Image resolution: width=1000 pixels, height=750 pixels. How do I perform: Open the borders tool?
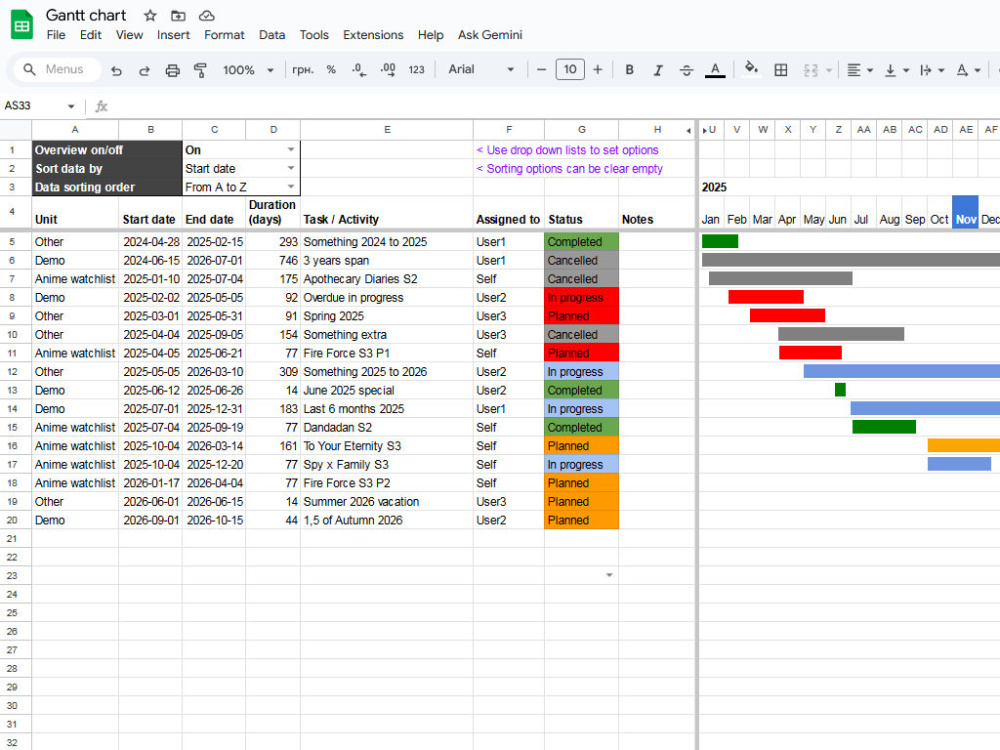781,70
